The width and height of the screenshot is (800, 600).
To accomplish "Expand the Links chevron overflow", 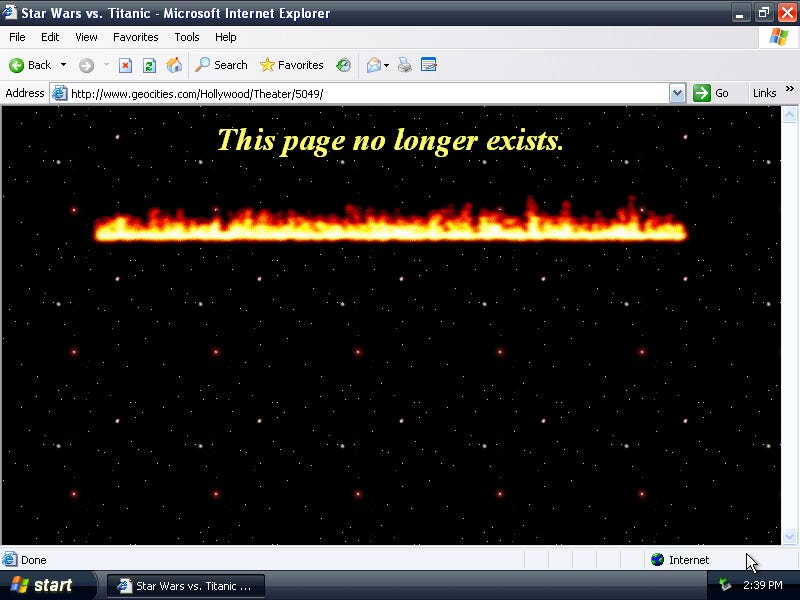I will [790, 89].
